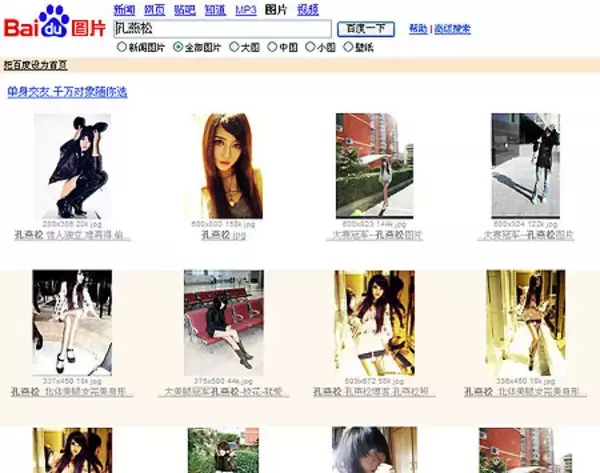Open third-row yellow-toned portrait thumbnail below 337x450 image

[72, 450]
